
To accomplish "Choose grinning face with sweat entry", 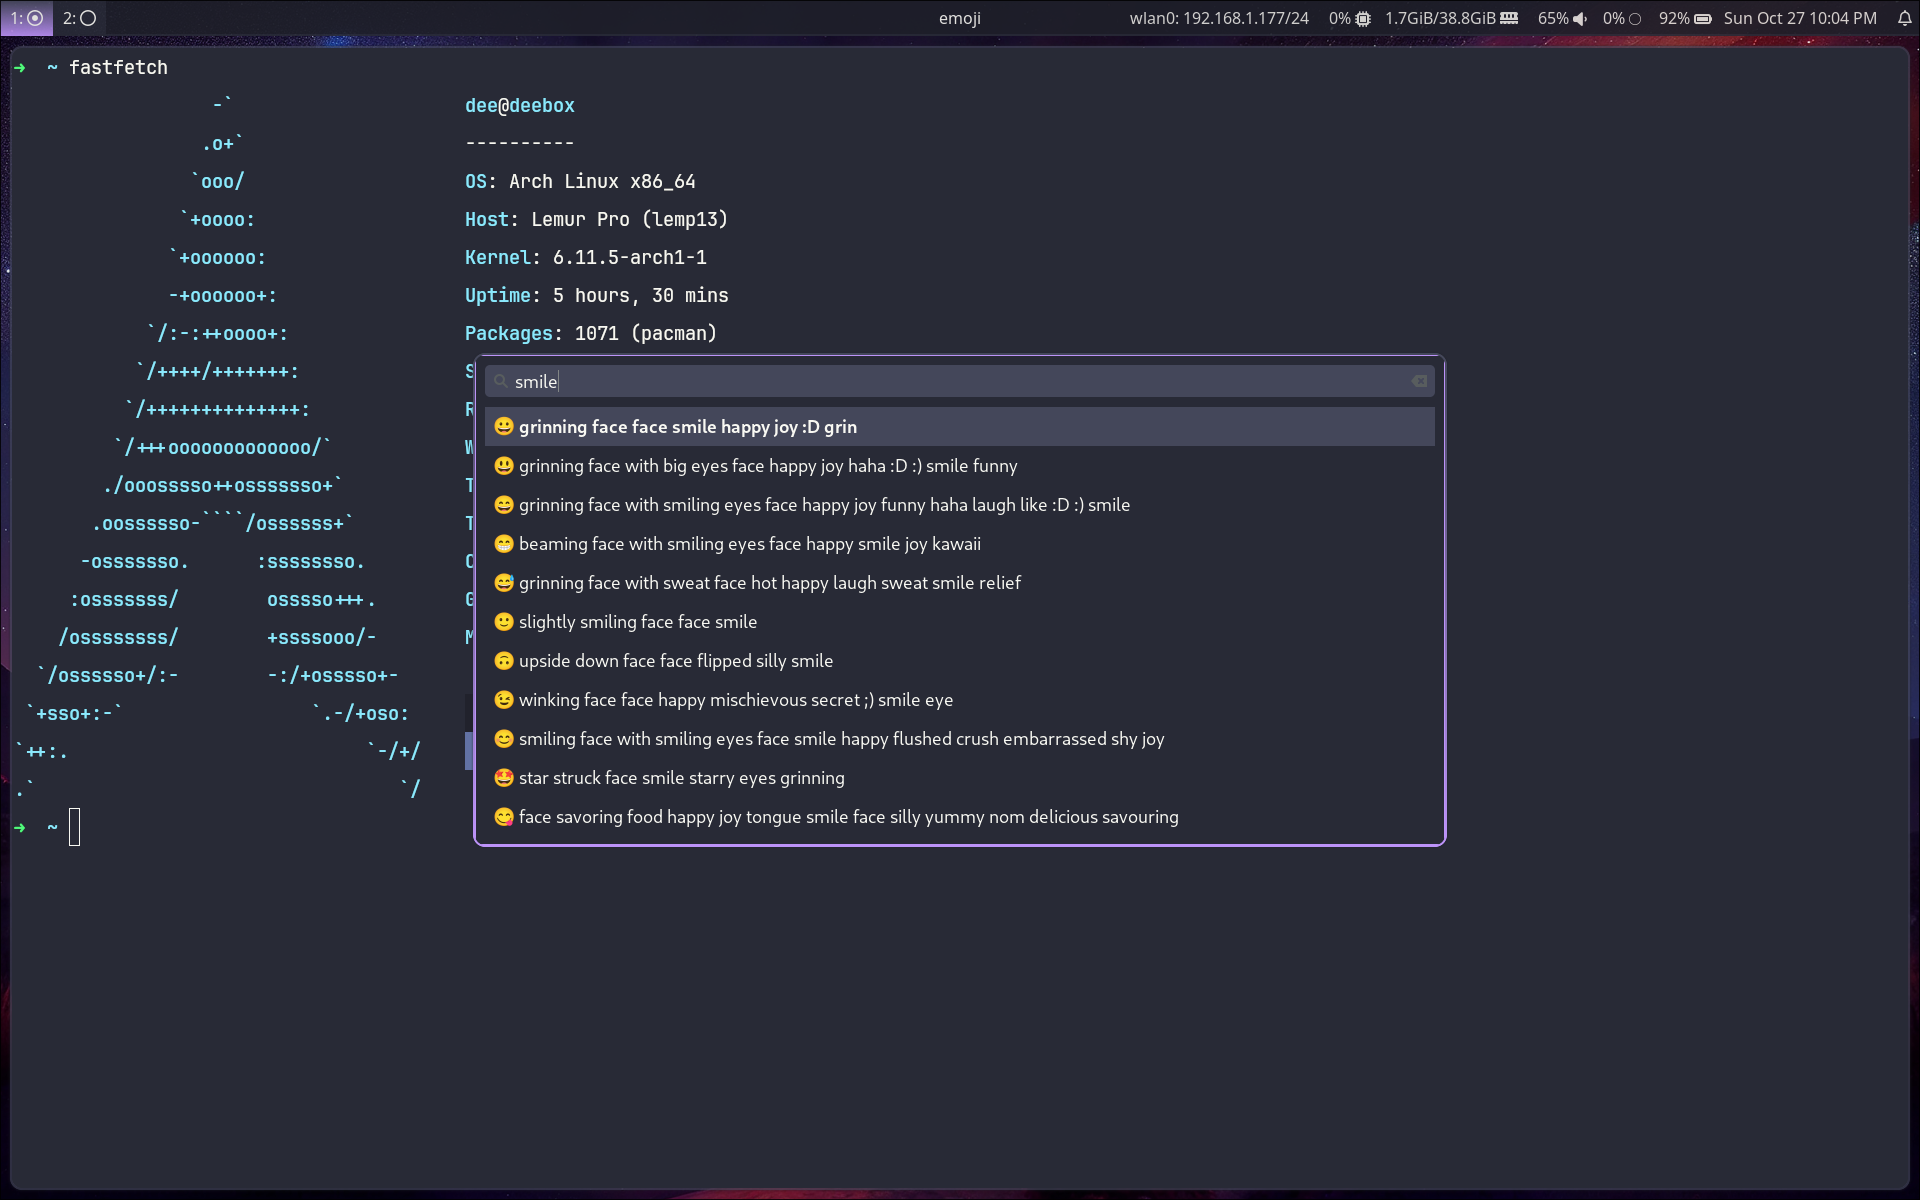I will click(x=769, y=583).
